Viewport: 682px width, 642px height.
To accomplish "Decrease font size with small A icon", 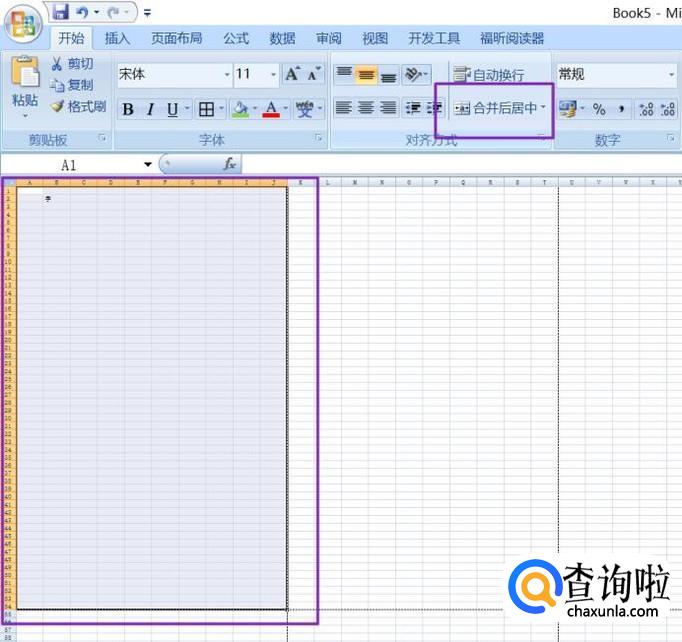I will tap(314, 74).
